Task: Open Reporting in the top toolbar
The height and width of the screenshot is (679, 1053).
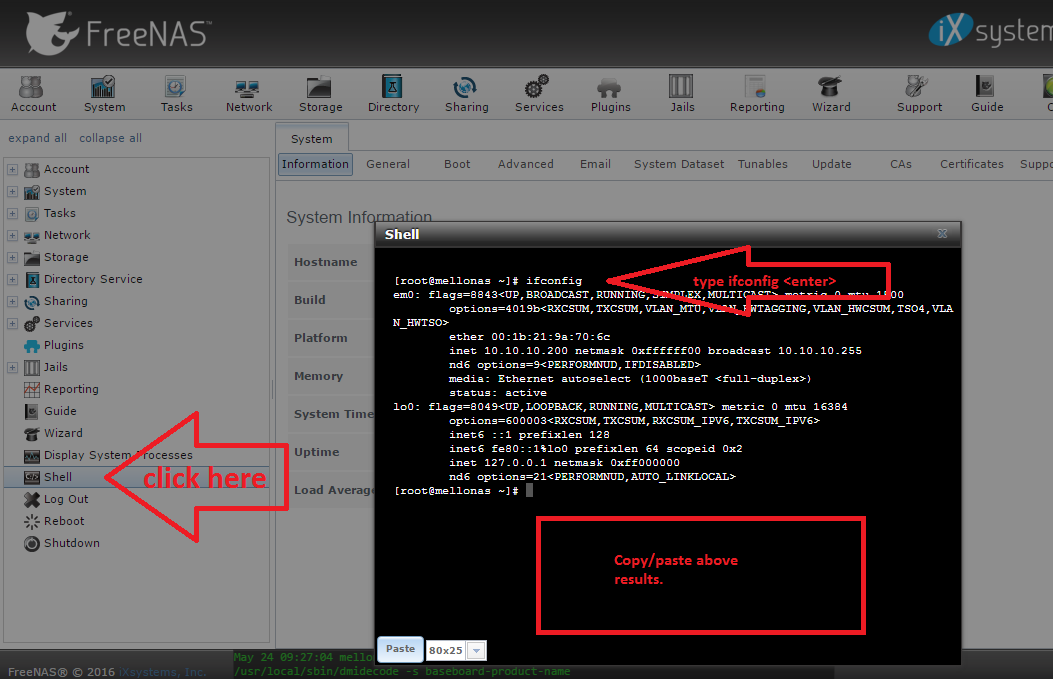Action: pos(757,94)
